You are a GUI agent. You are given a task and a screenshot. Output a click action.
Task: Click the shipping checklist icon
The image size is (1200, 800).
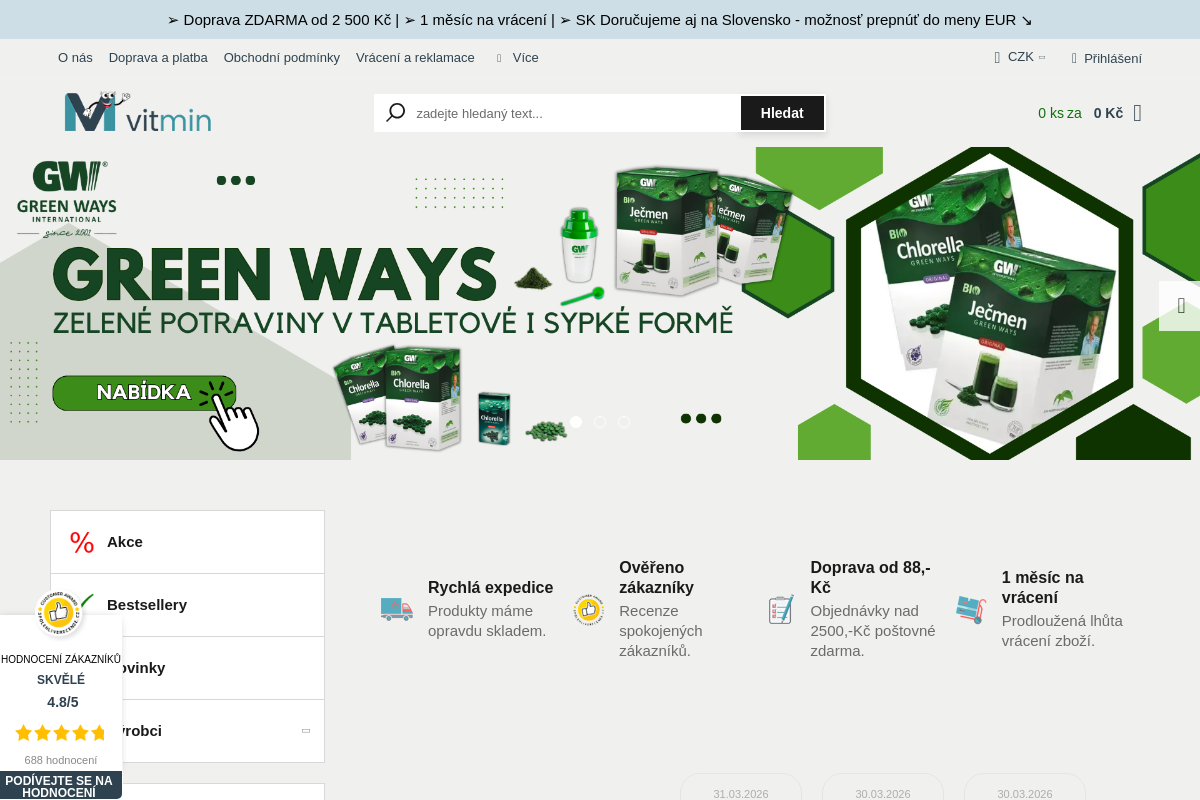click(x=781, y=609)
